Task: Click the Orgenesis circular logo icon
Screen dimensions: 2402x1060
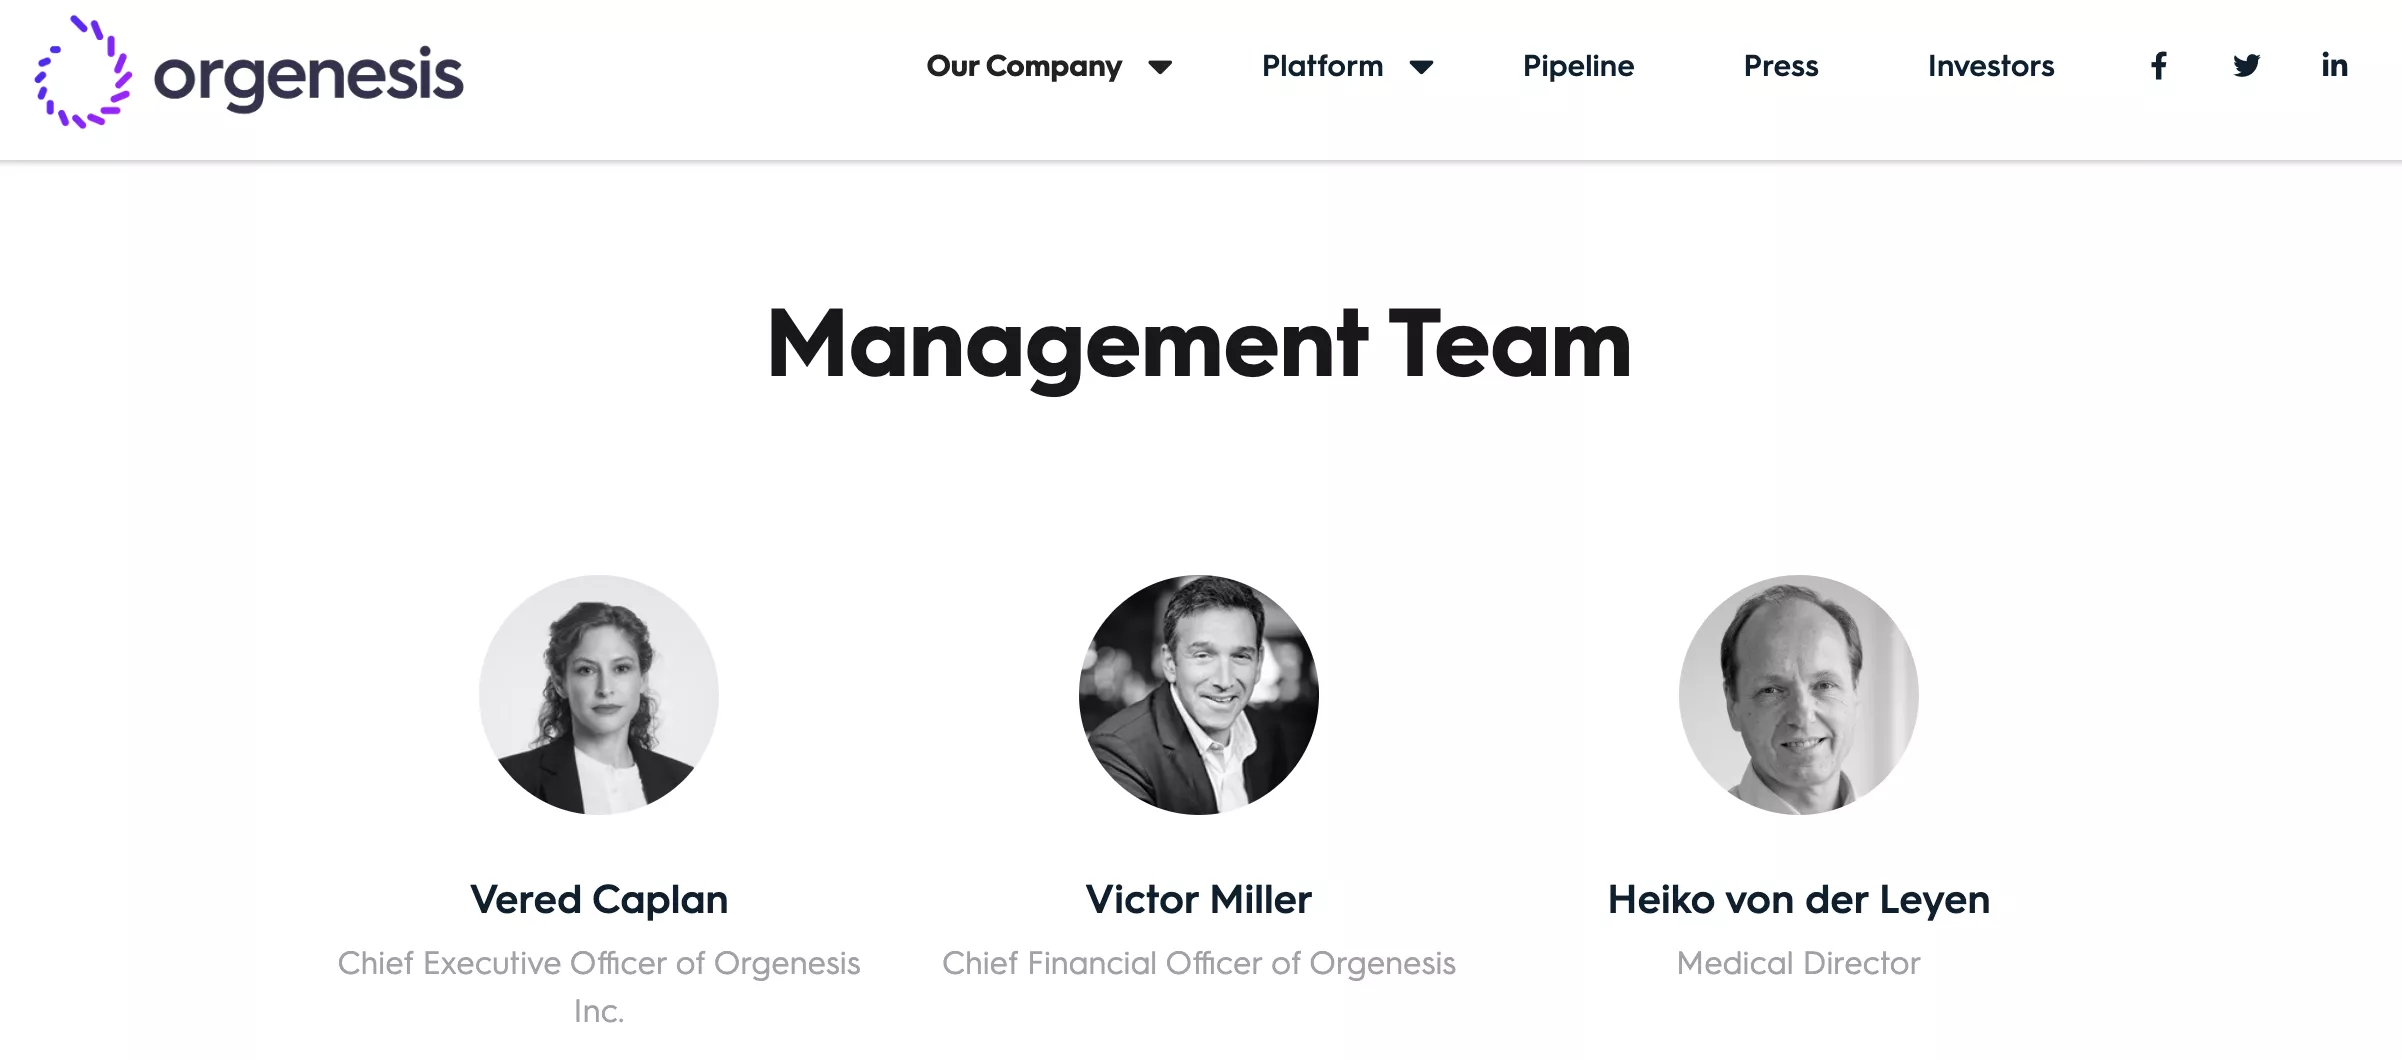Action: click(x=83, y=72)
